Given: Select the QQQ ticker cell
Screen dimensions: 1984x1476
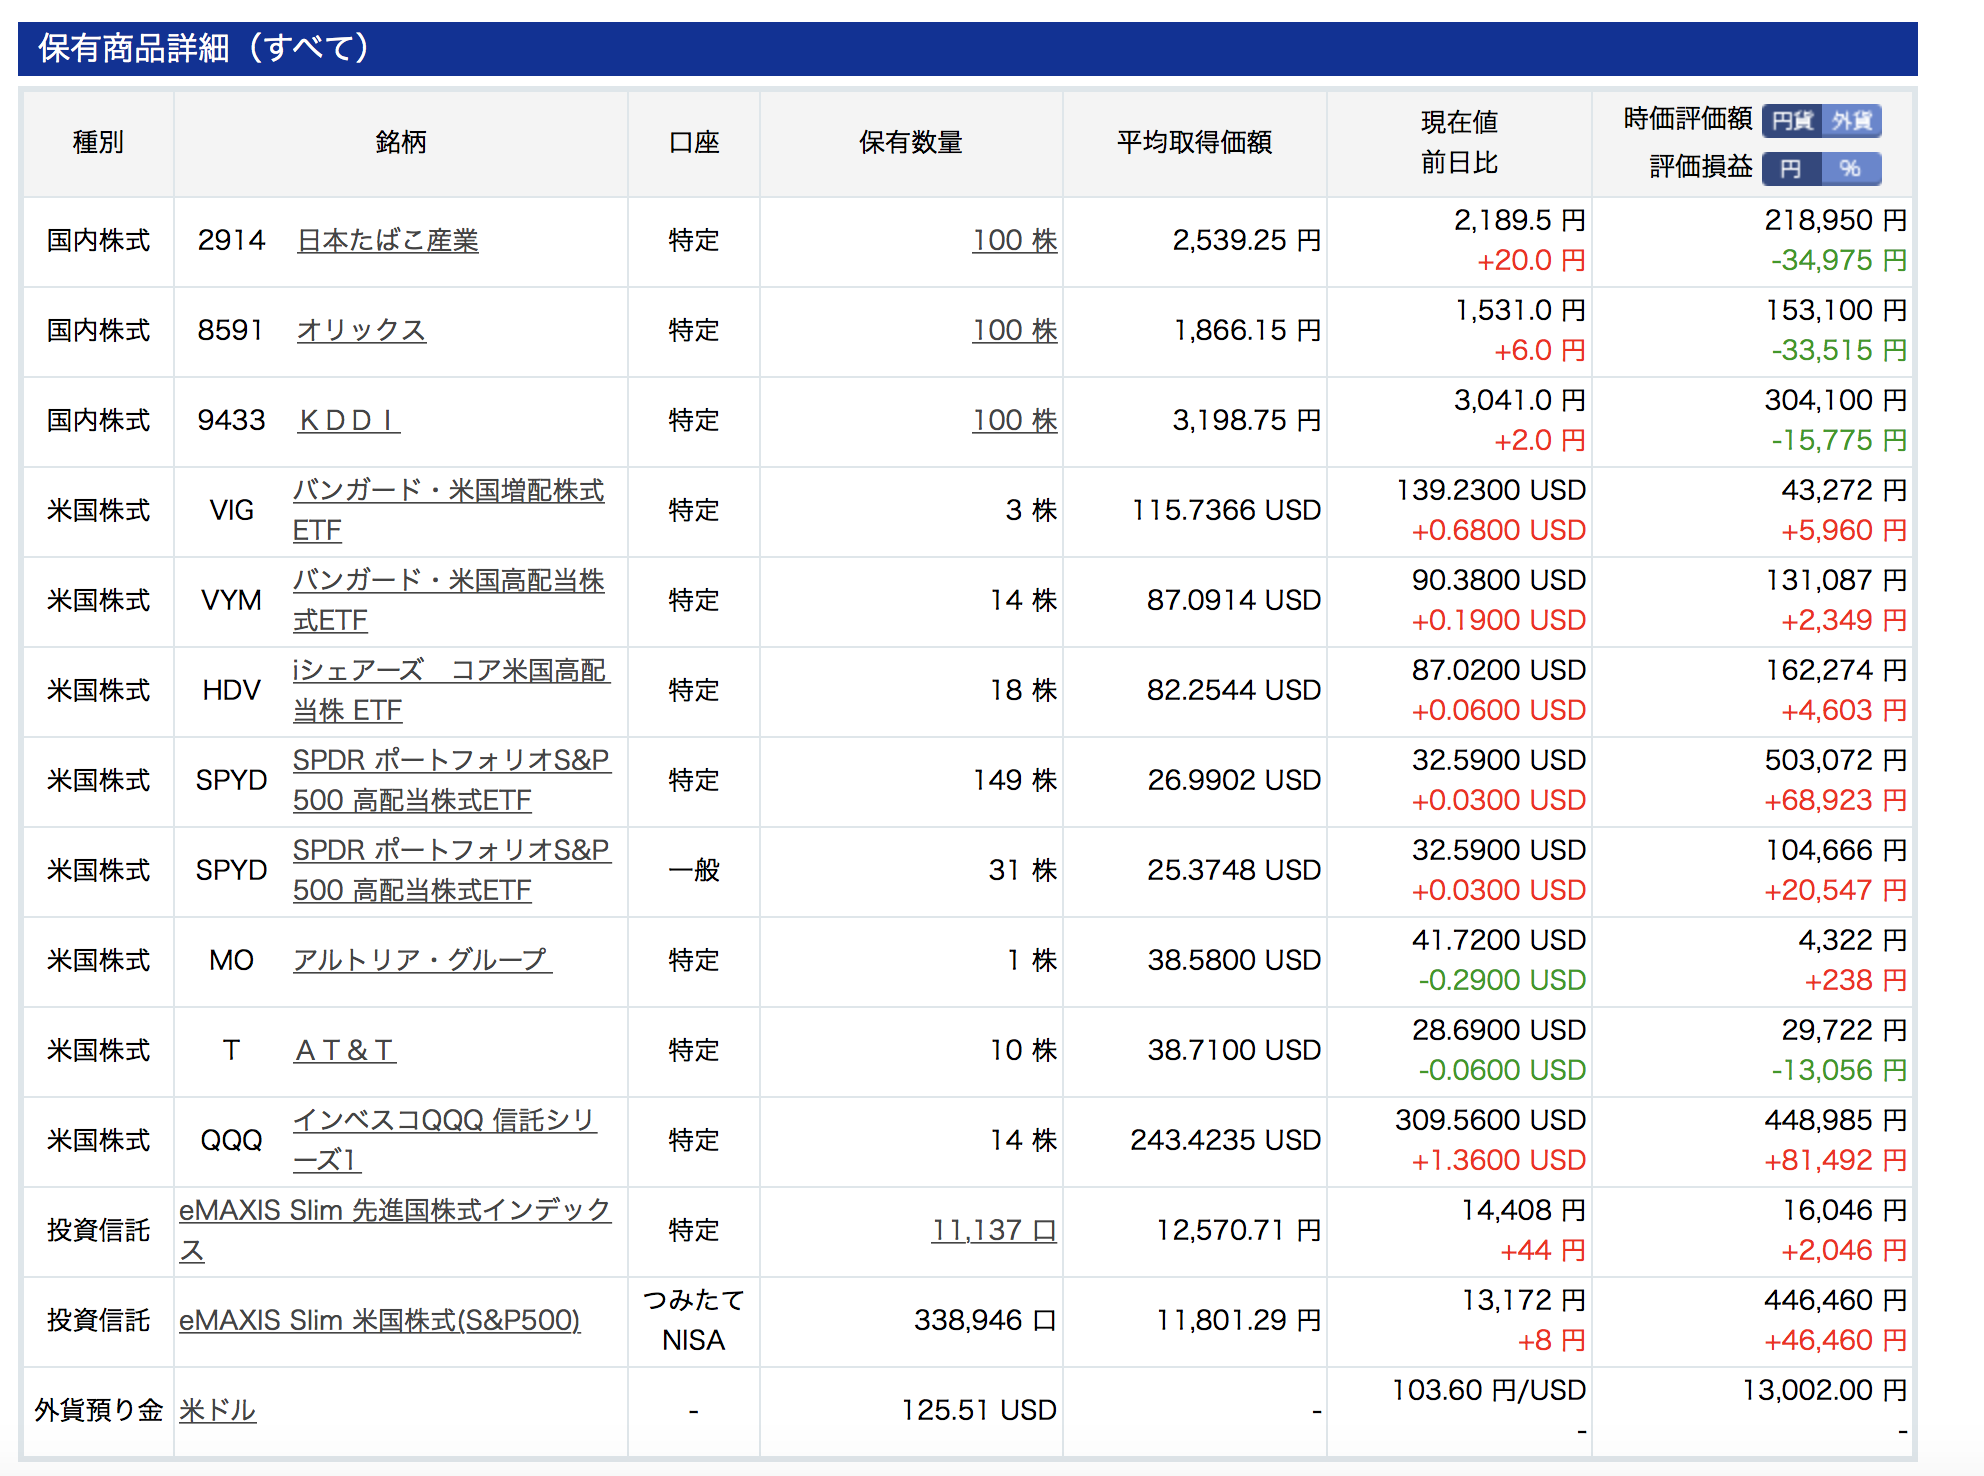Looking at the screenshot, I should point(231,1141).
